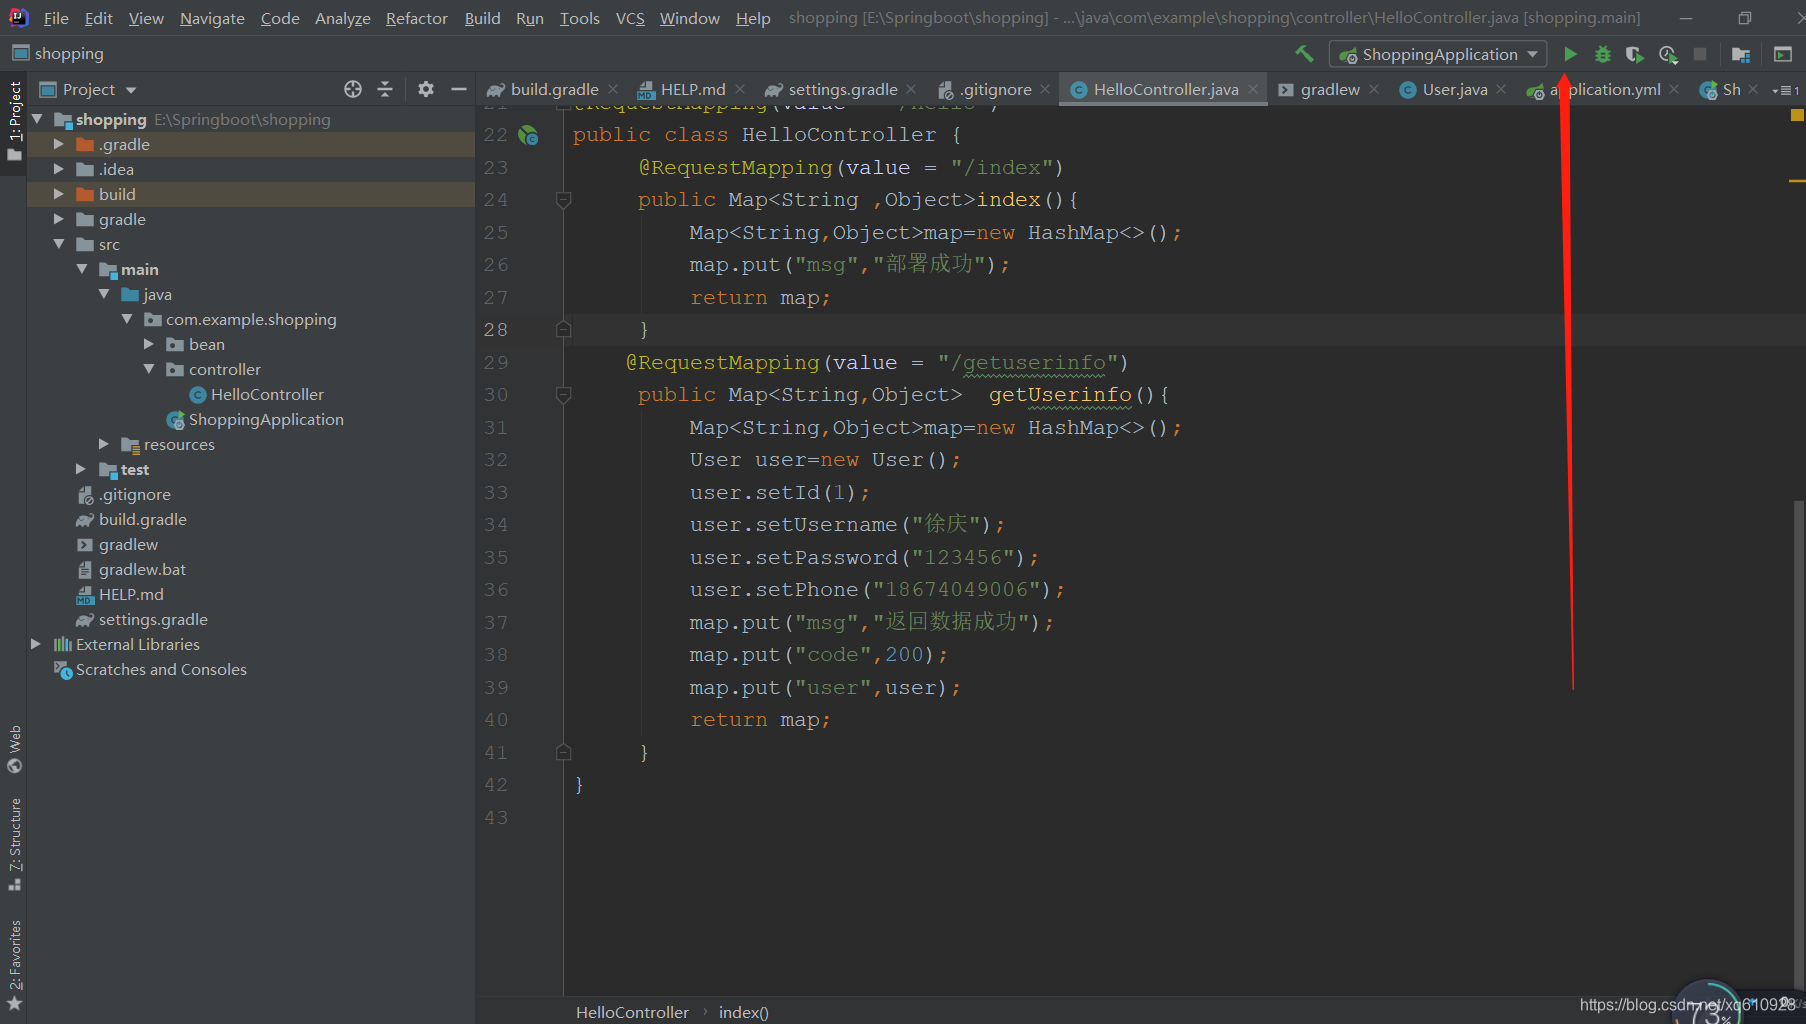Image resolution: width=1806 pixels, height=1024 pixels.
Task: Select build.gradle file in tree
Action: (x=142, y=519)
